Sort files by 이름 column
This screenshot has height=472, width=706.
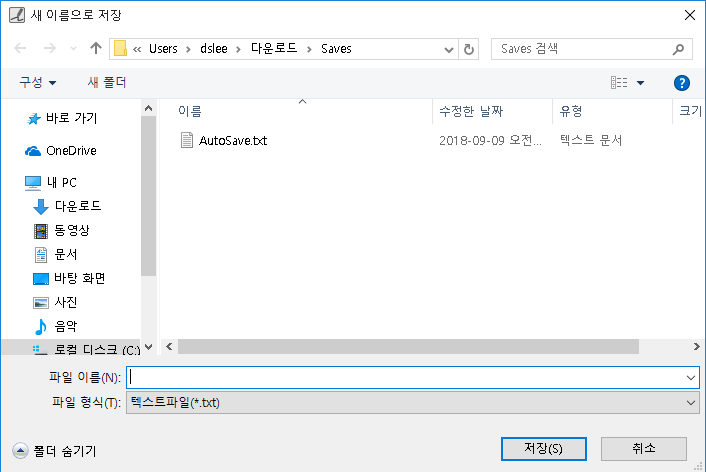(190, 111)
